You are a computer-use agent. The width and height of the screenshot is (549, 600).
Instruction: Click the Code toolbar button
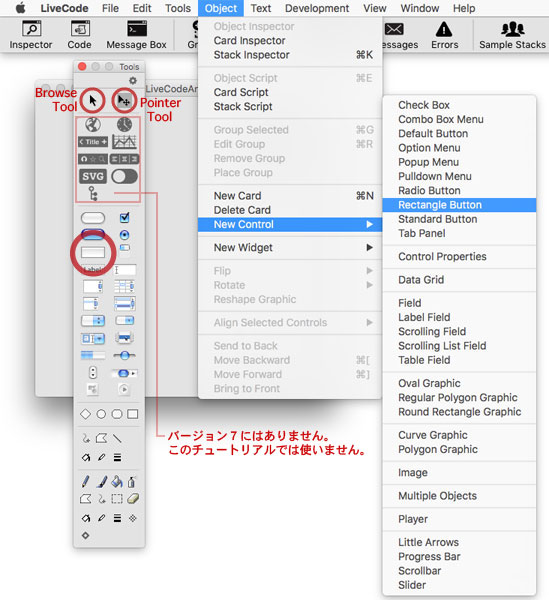(x=80, y=35)
